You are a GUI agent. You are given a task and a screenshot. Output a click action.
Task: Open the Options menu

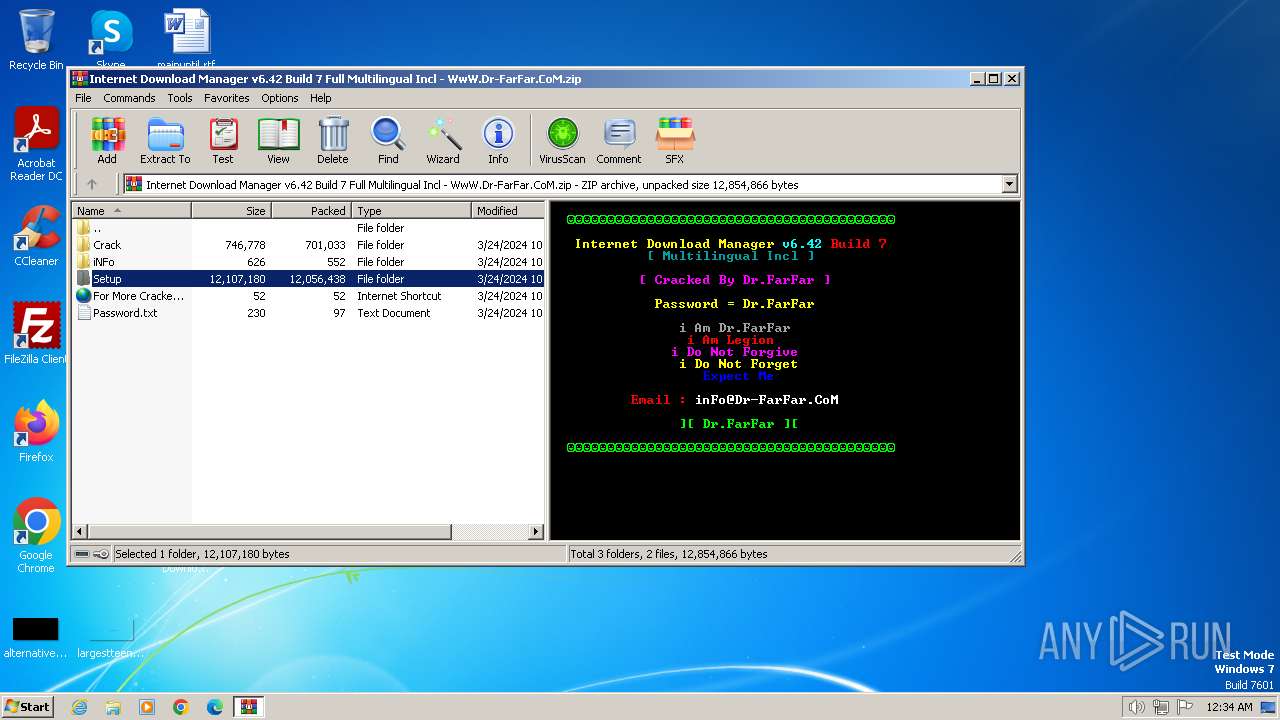280,98
